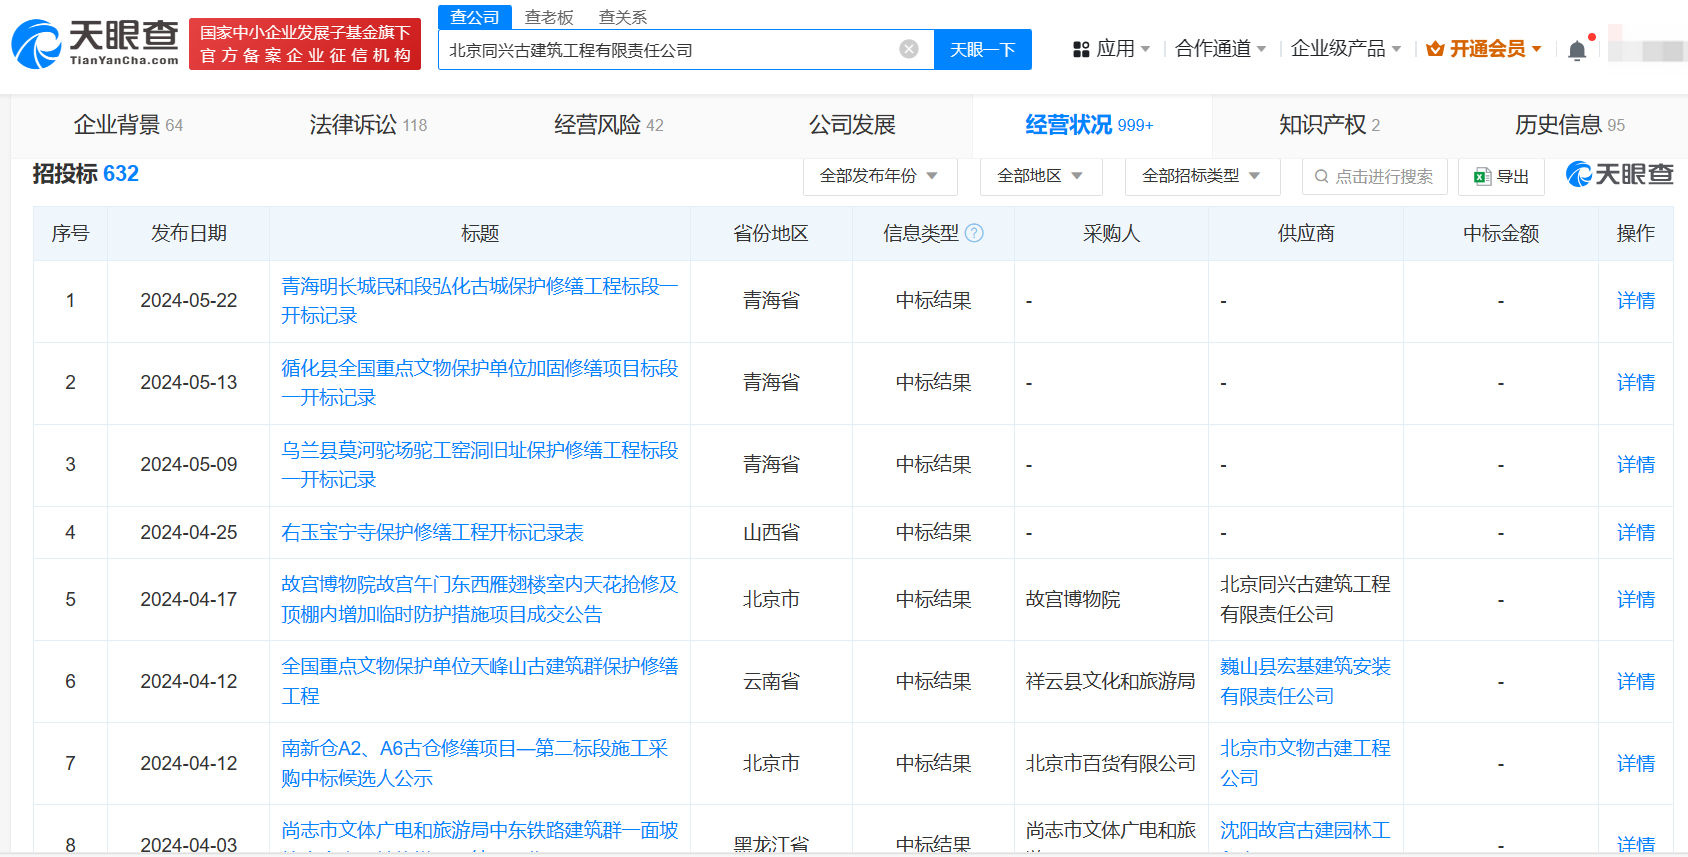Export the bidding list via 导出

1501,176
